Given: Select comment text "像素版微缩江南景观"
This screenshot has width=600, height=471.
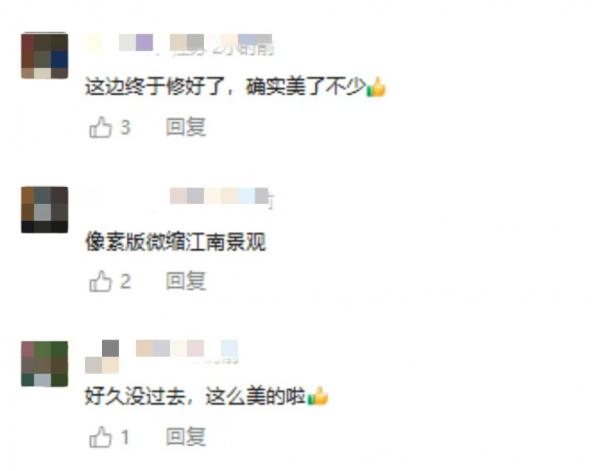Looking at the screenshot, I should pos(175,241).
